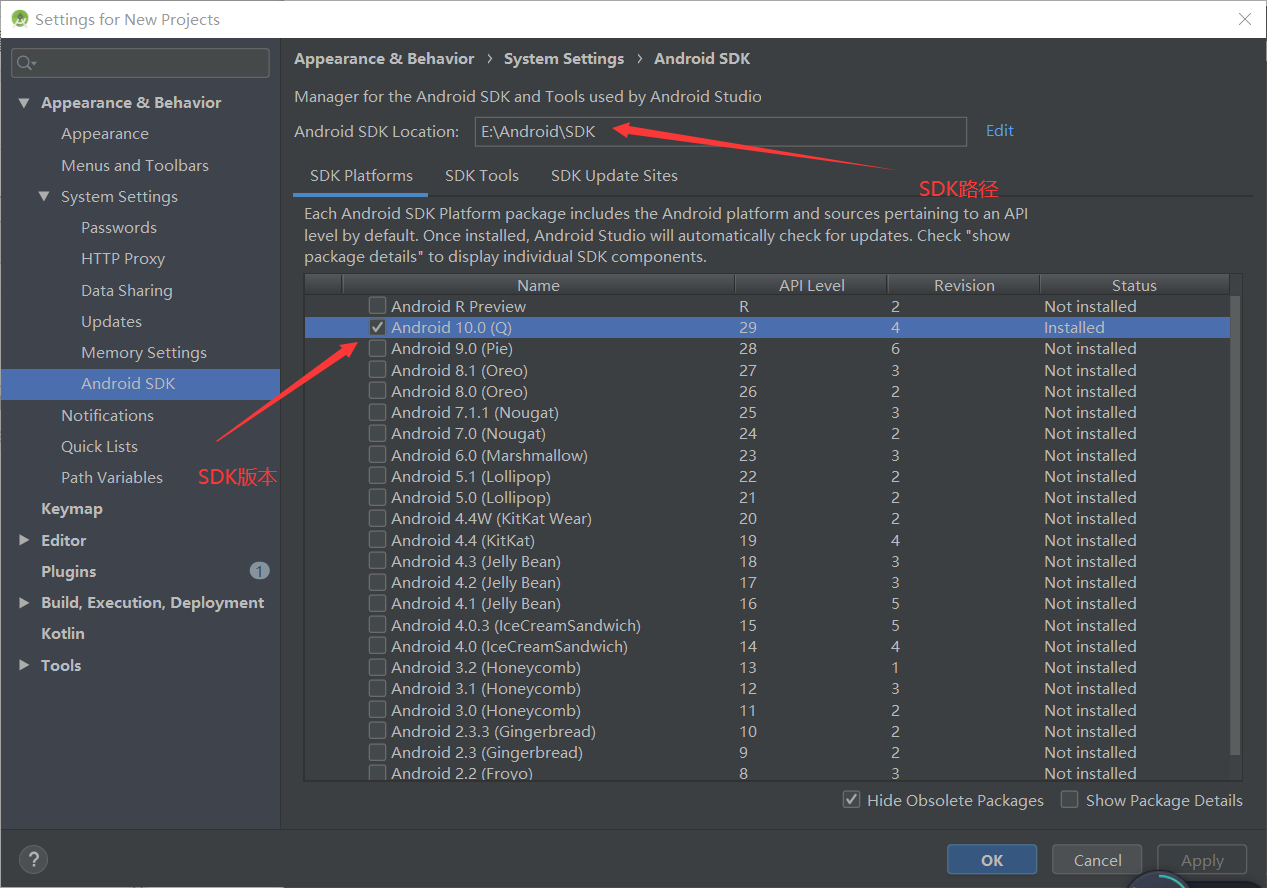This screenshot has height=888, width=1267.
Task: Expand the Editor settings node
Action: click(24, 540)
